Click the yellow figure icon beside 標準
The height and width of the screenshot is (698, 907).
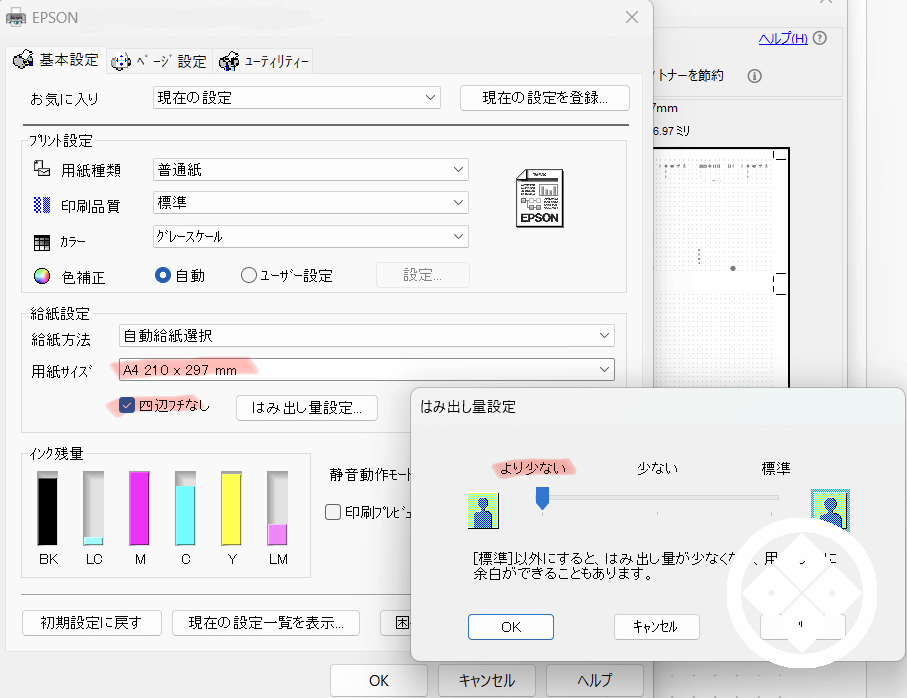830,509
